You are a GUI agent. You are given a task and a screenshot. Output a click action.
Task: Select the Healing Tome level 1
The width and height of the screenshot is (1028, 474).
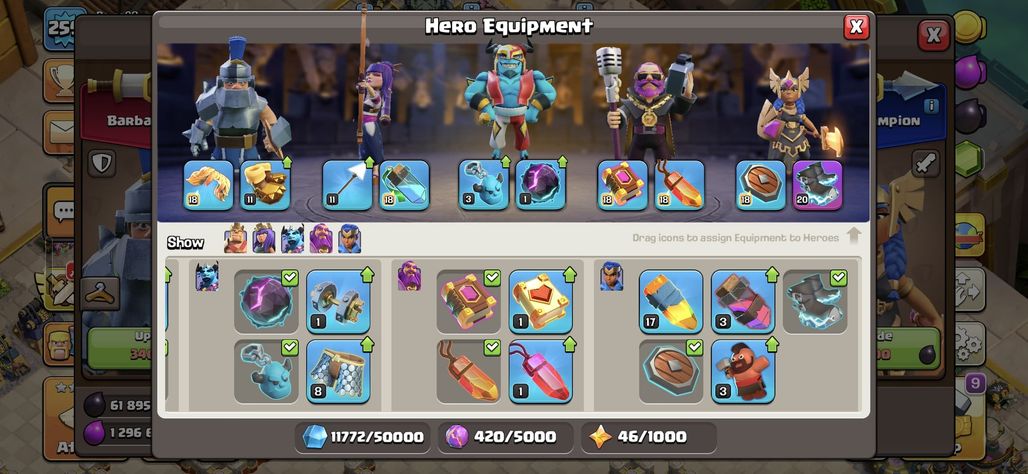pyautogui.click(x=541, y=302)
